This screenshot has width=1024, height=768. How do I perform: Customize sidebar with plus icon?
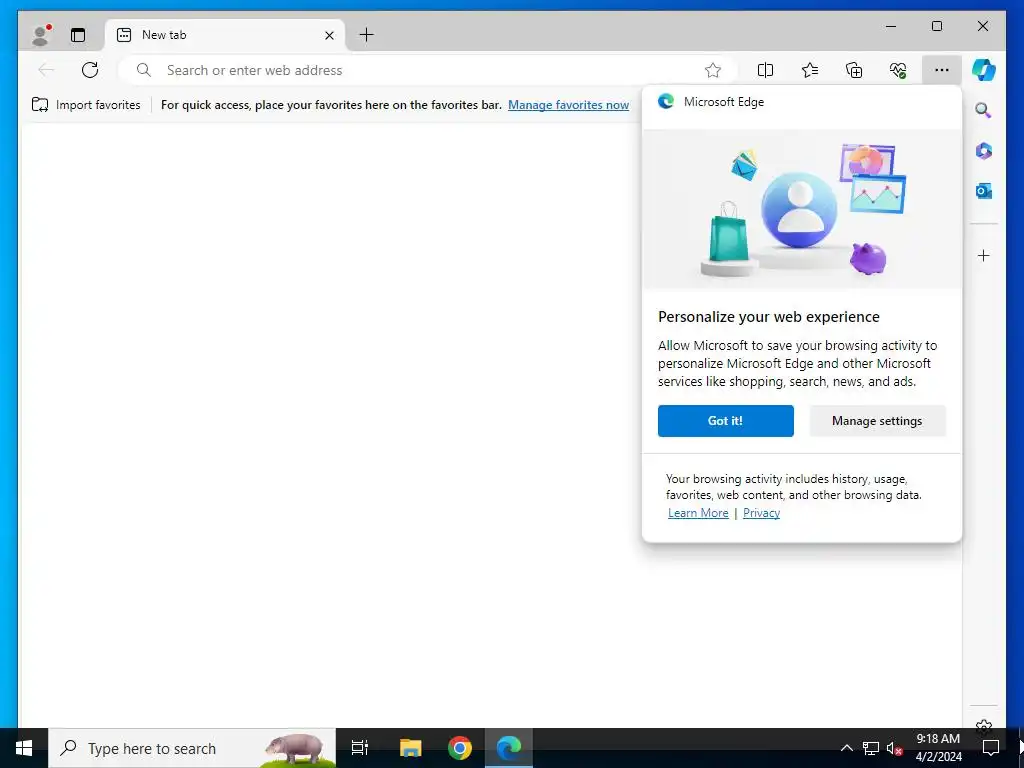(984, 255)
